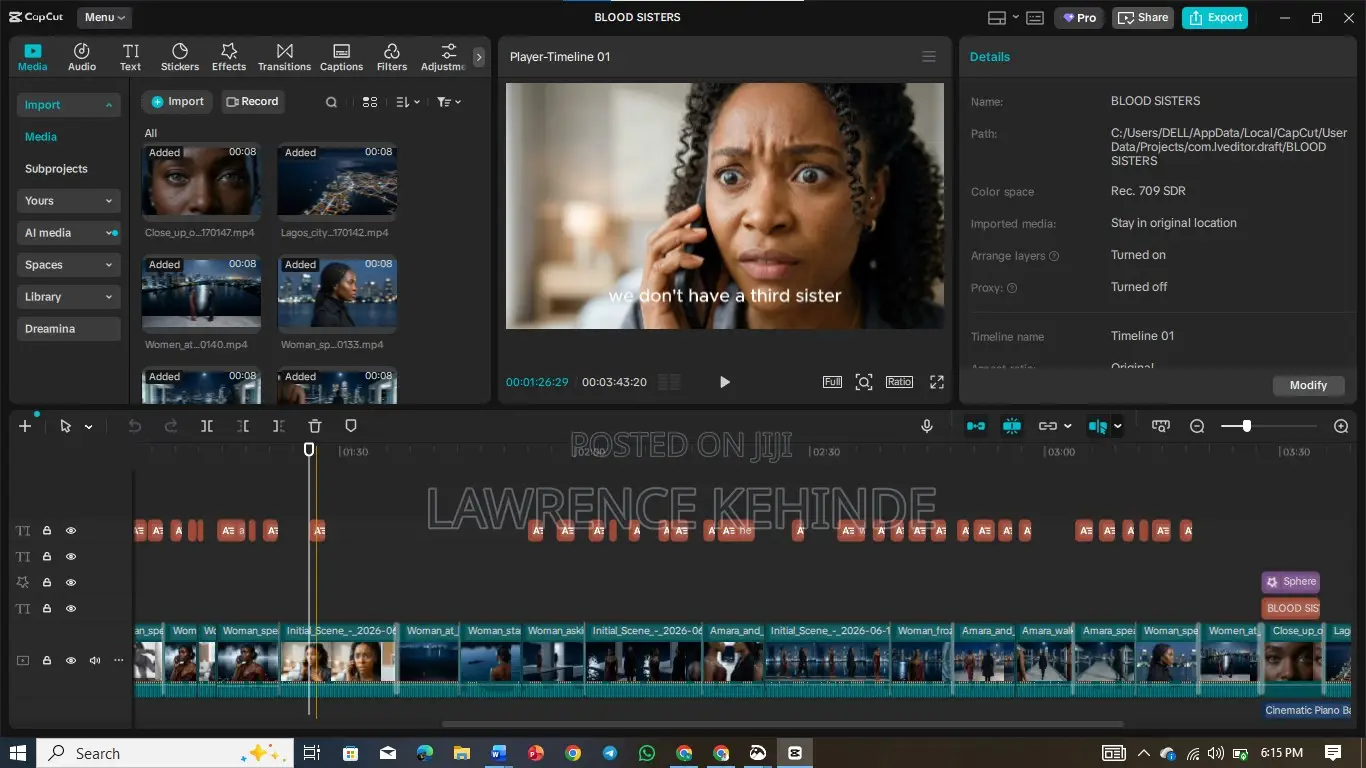
Task: Toggle the timeline linkage option
Action: click(x=1048, y=426)
